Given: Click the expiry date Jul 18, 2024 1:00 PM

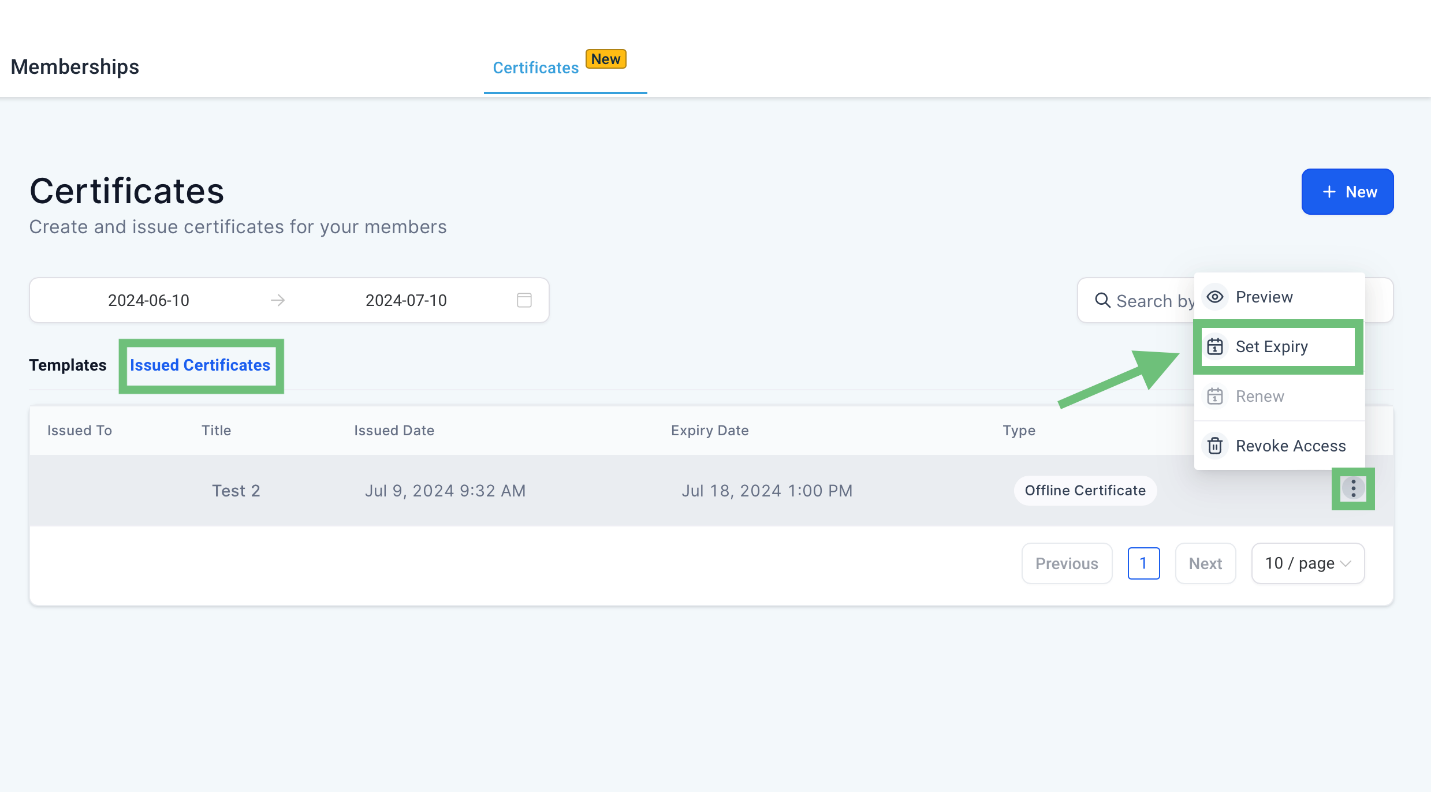Looking at the screenshot, I should pyautogui.click(x=767, y=491).
